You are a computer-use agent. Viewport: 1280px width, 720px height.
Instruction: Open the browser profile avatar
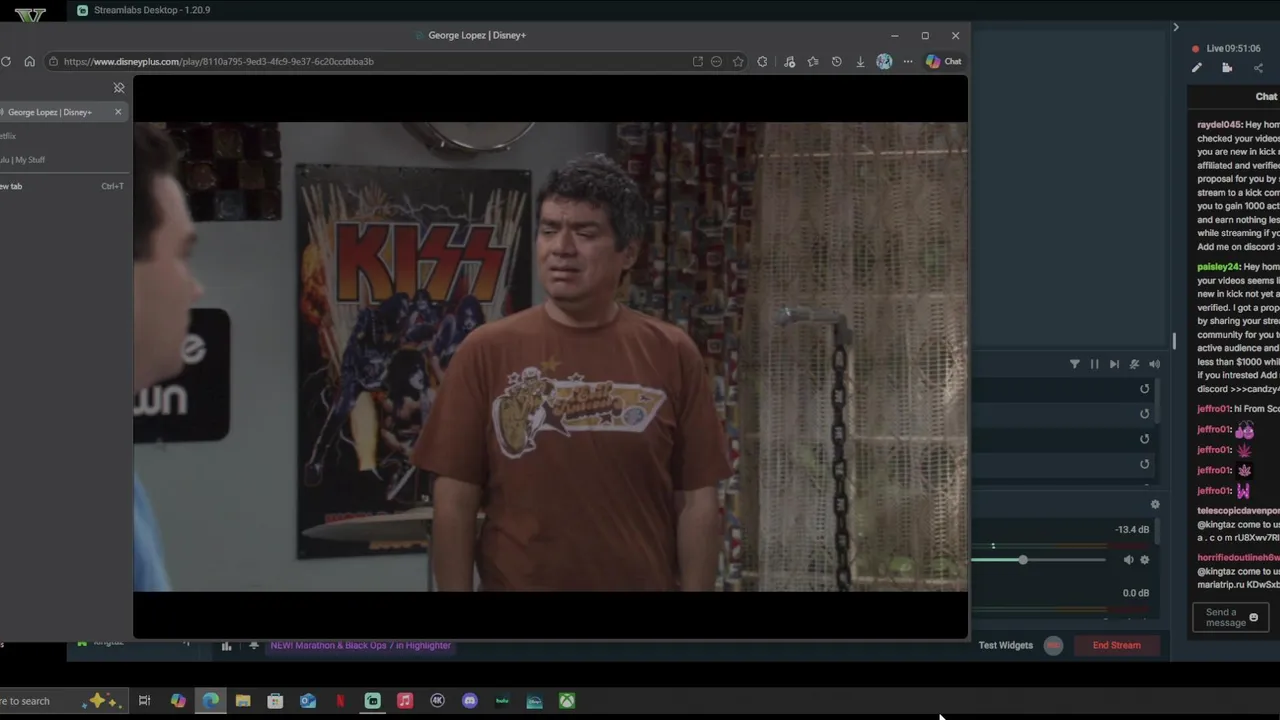point(884,61)
